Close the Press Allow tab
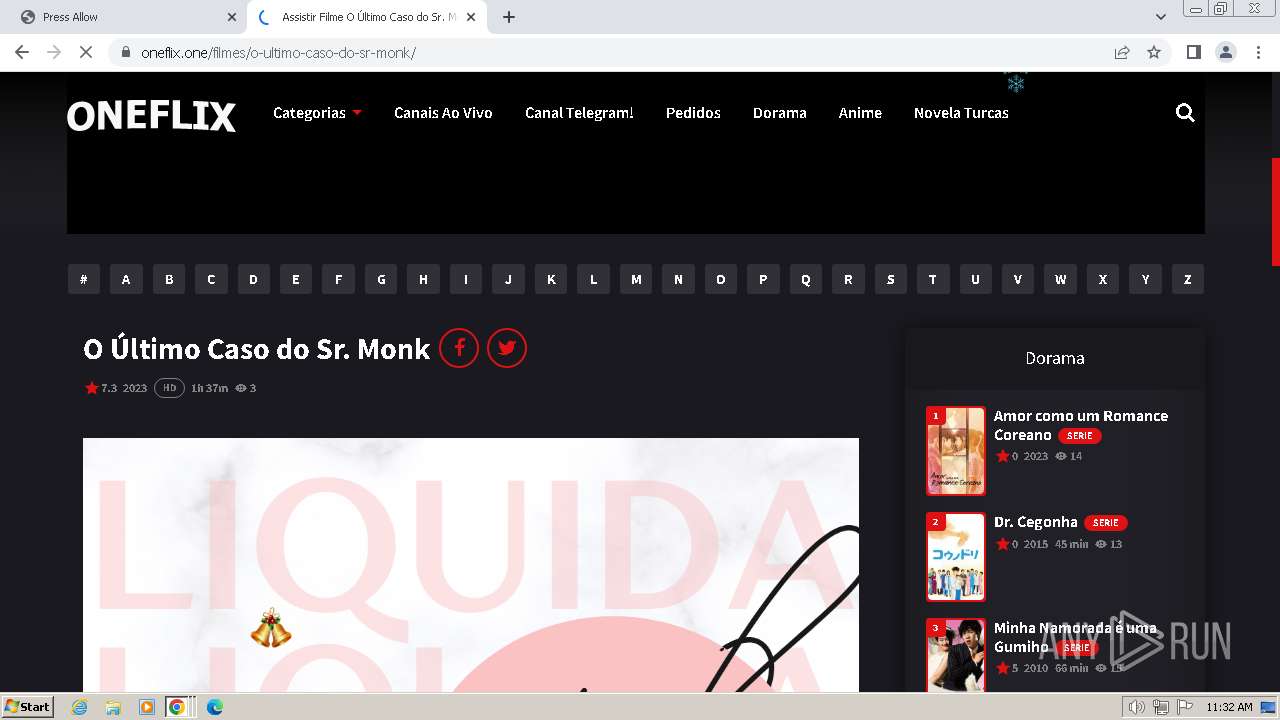The width and height of the screenshot is (1280, 720). (x=232, y=17)
